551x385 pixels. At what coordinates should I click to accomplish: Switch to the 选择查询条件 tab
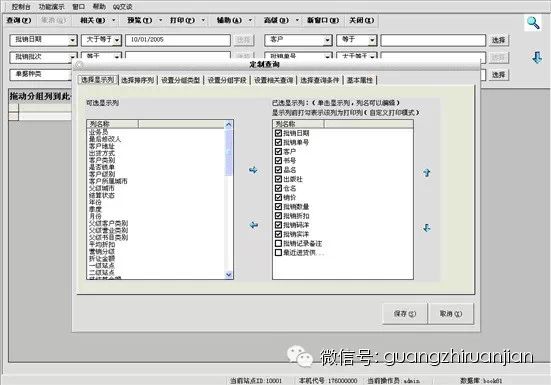[320, 80]
